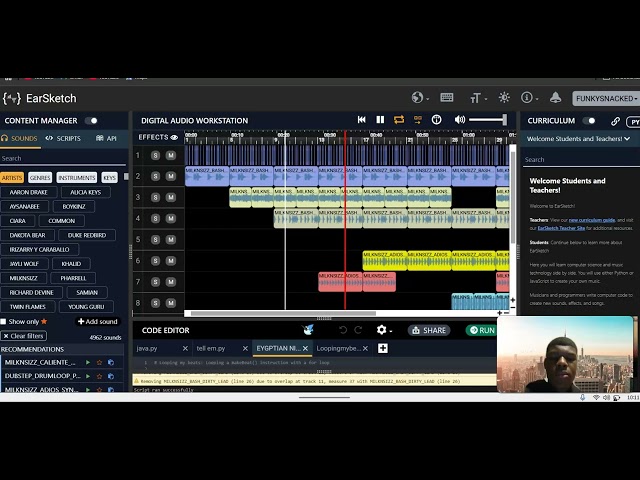Pause playback in the audio workstation

[x=380, y=120]
